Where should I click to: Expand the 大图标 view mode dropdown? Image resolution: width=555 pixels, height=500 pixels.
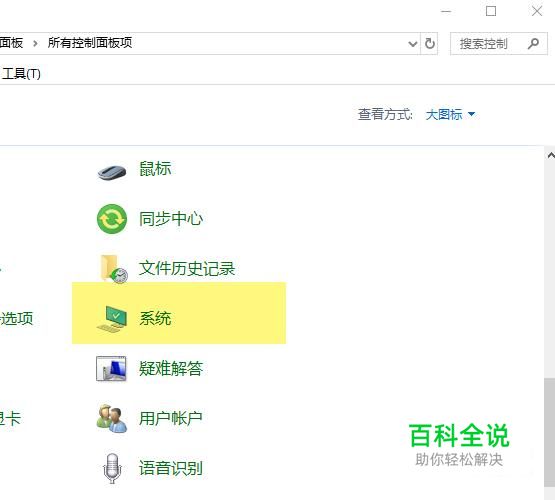[451, 114]
